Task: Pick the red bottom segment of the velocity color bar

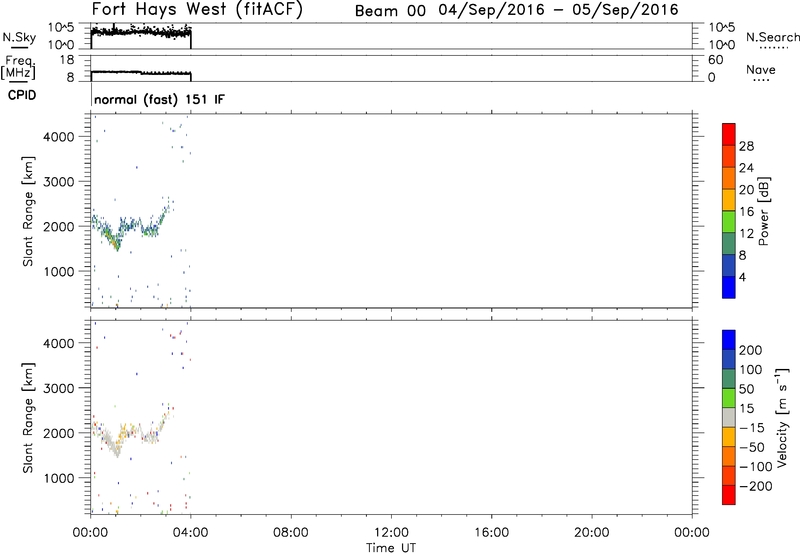Action: tap(729, 495)
